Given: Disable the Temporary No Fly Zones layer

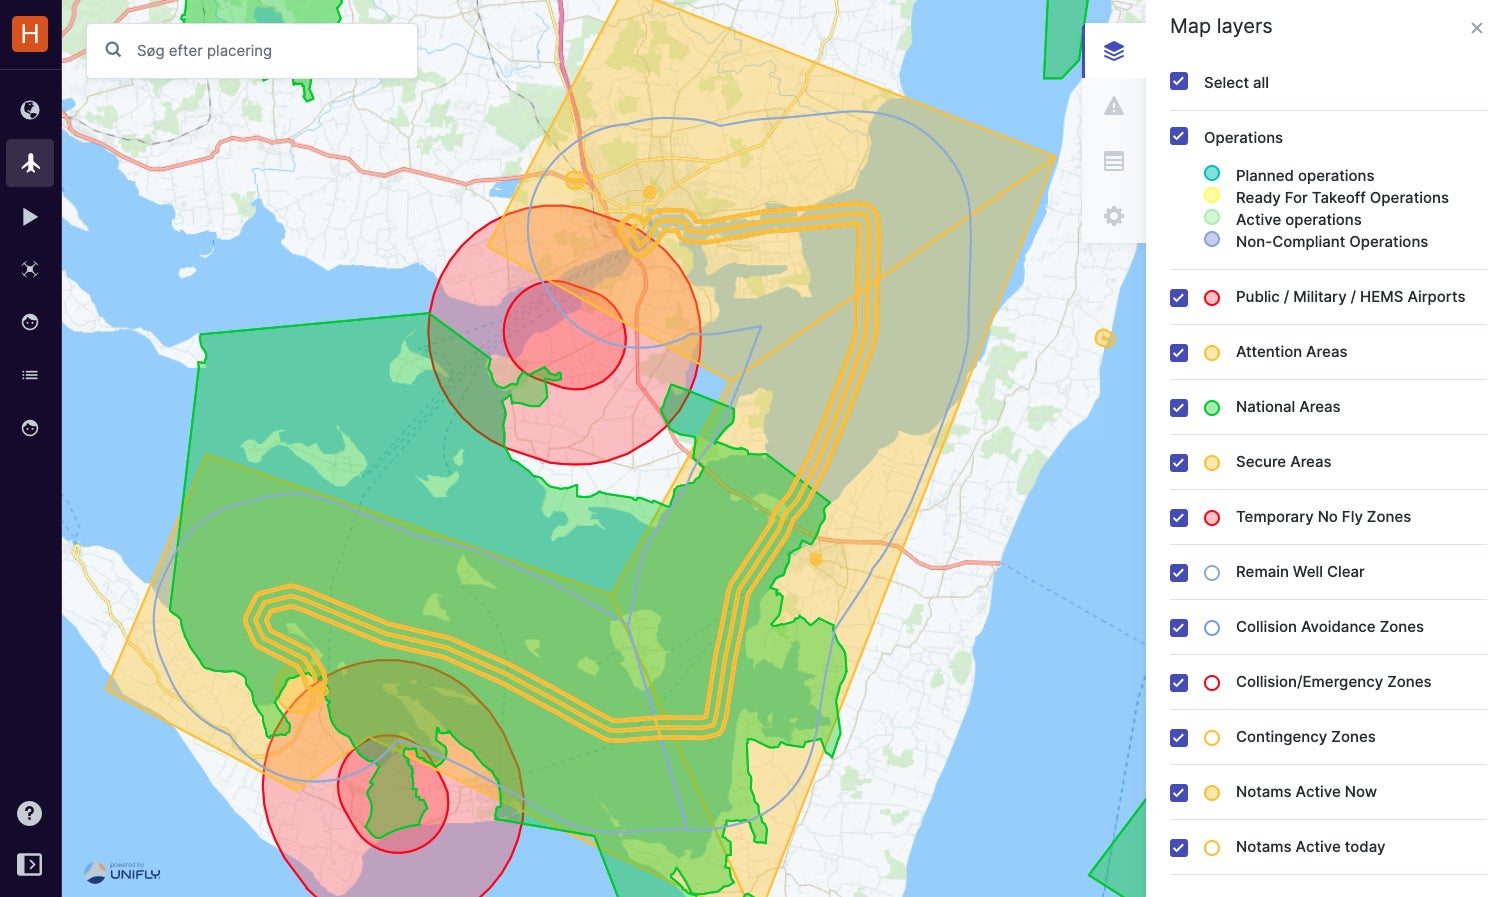Looking at the screenshot, I should coord(1179,518).
